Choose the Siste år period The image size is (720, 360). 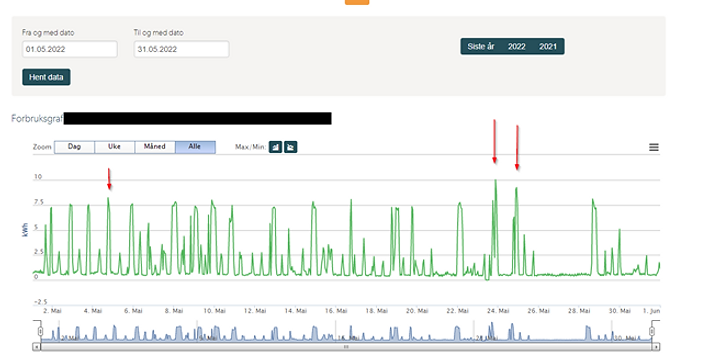point(481,46)
